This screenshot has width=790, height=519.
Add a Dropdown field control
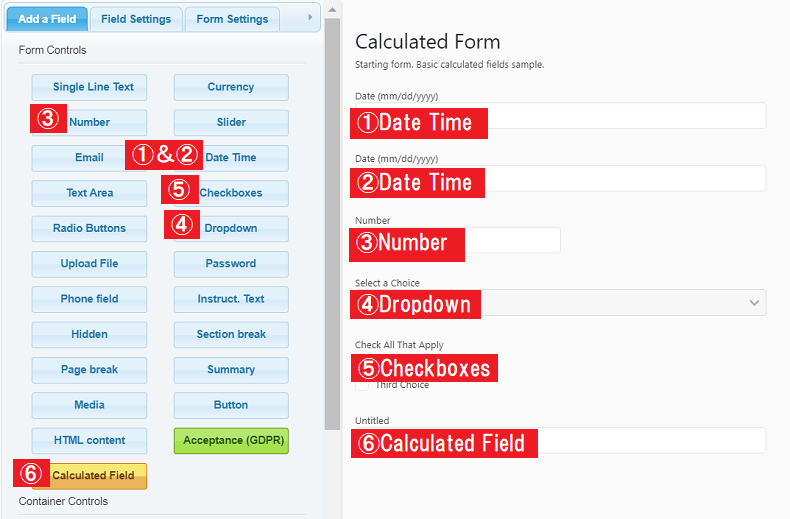click(x=231, y=228)
